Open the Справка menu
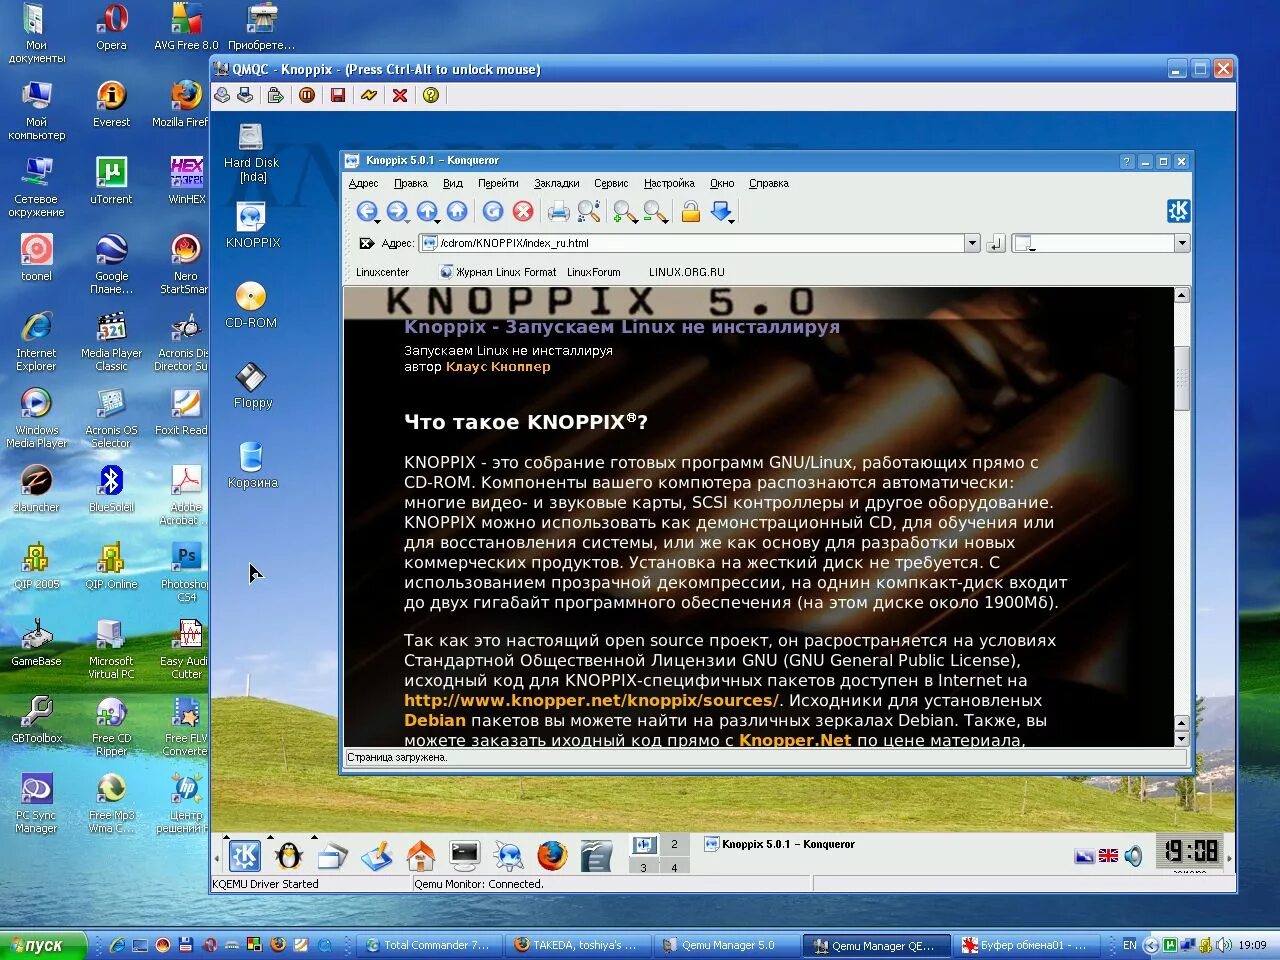 click(769, 183)
